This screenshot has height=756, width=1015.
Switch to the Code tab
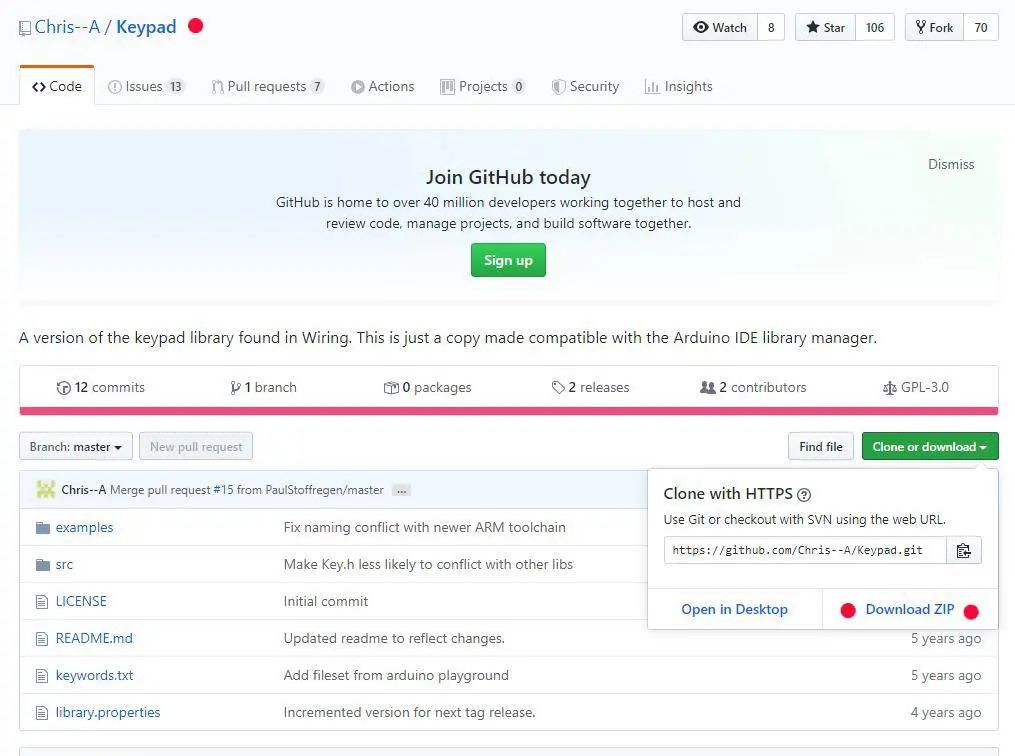tap(57, 86)
